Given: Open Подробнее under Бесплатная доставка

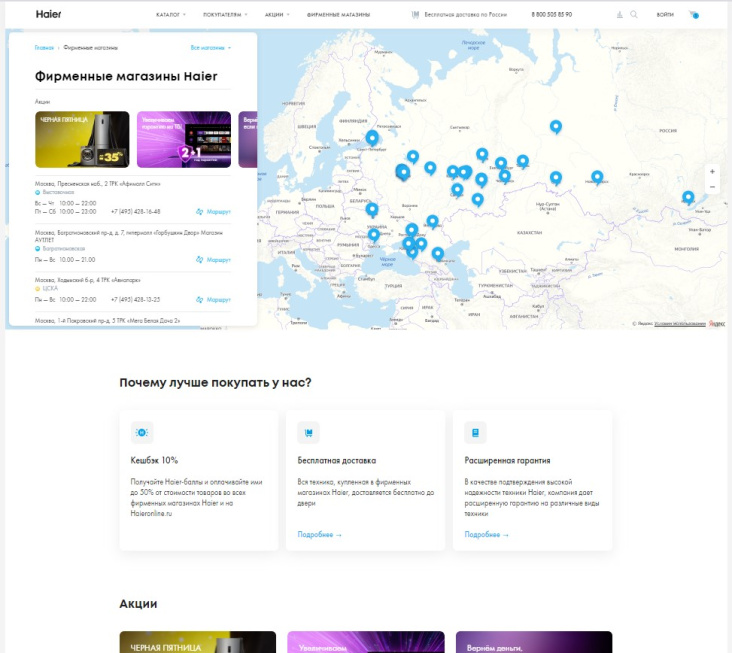Looking at the screenshot, I should click(x=320, y=534).
